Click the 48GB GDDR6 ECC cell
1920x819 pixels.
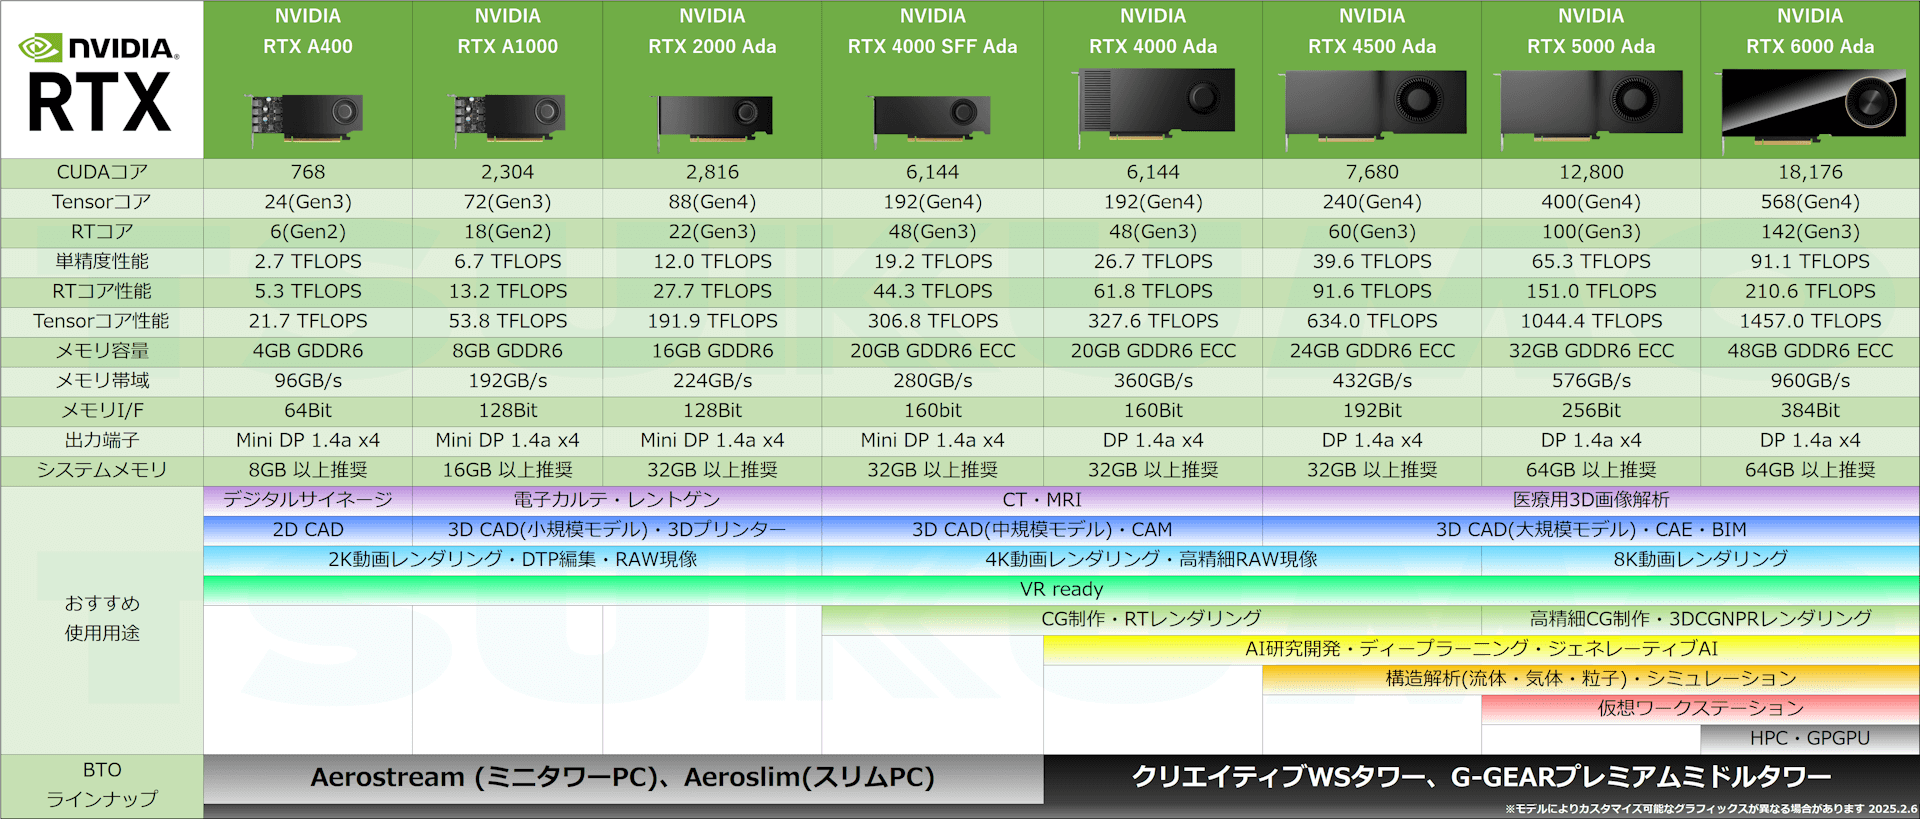tap(1810, 351)
